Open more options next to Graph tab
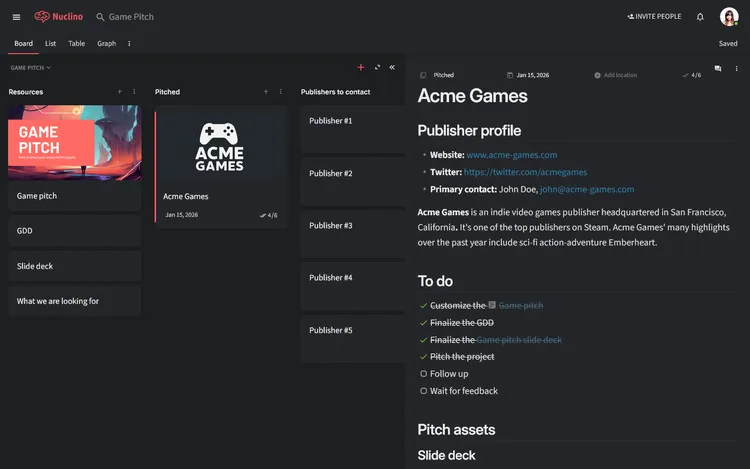The width and height of the screenshot is (750, 469). [x=129, y=44]
